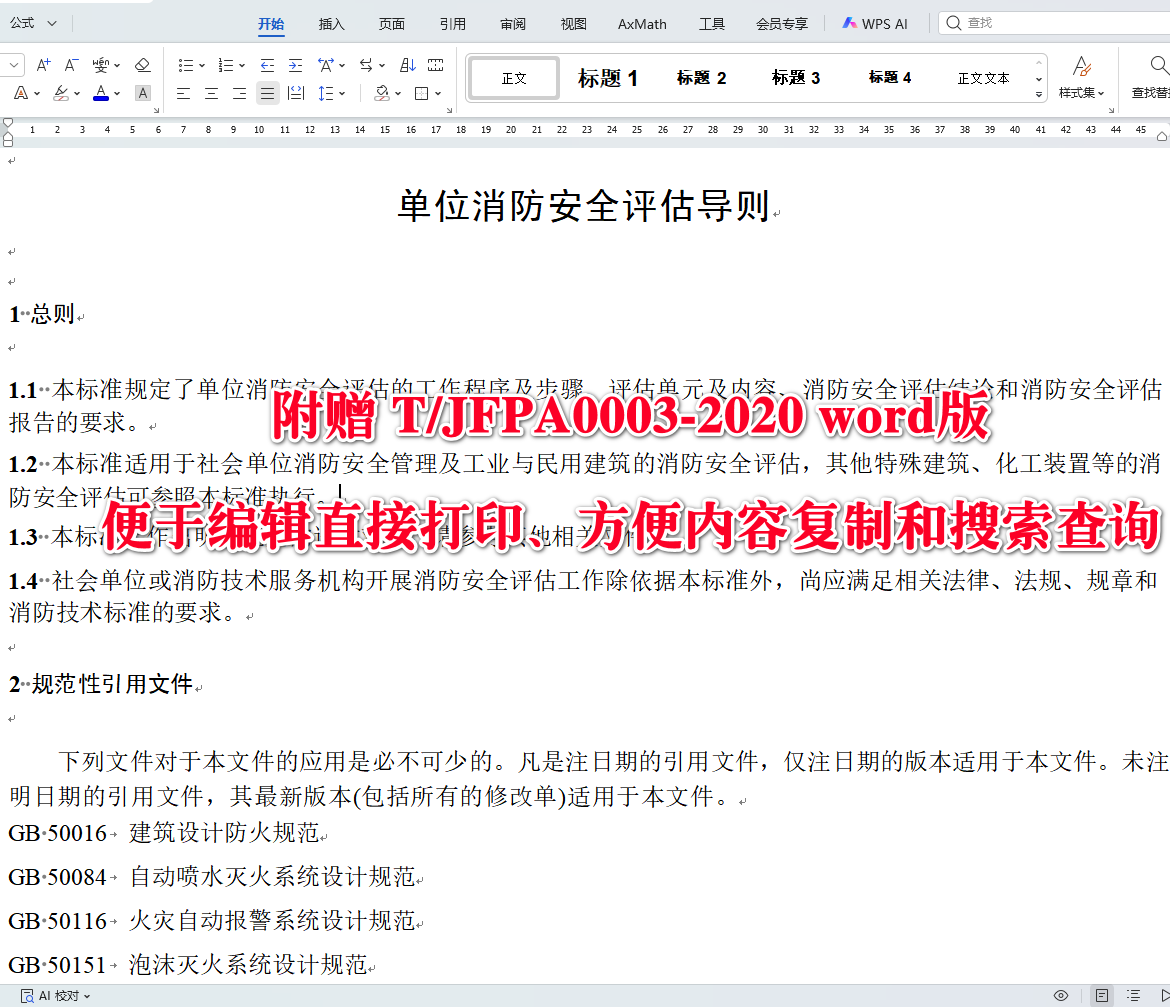Toggle justify alignment
The width and height of the screenshot is (1170, 1007).
click(x=266, y=92)
